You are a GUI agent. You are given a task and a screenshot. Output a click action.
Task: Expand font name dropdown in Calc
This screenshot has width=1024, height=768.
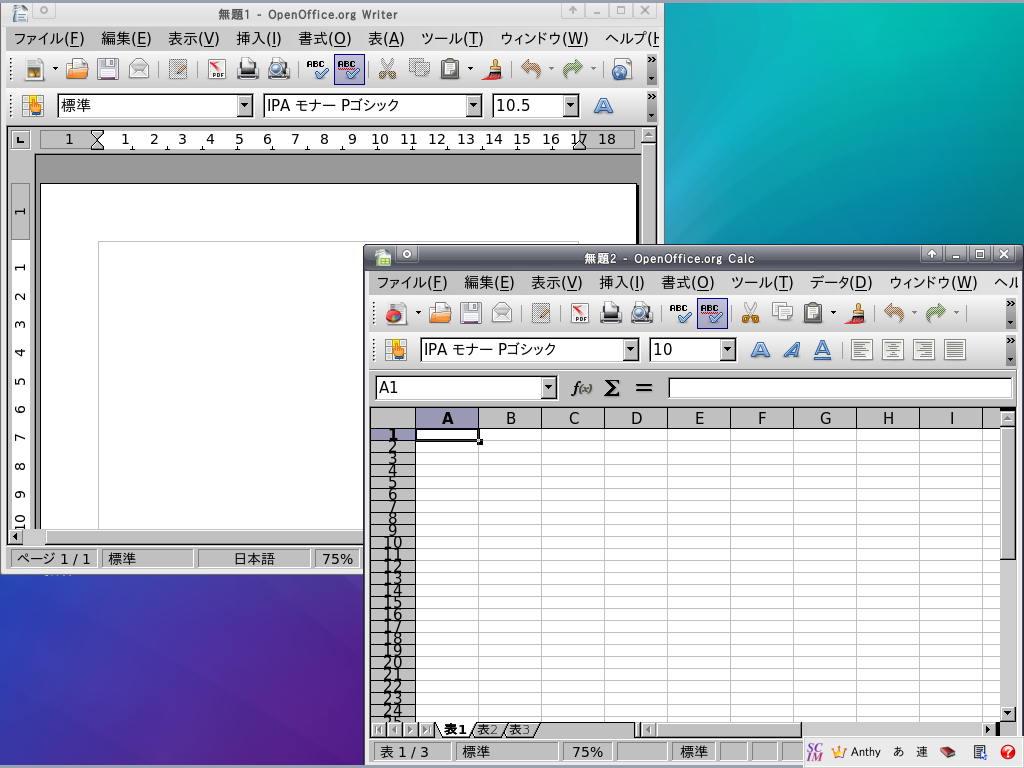point(630,350)
